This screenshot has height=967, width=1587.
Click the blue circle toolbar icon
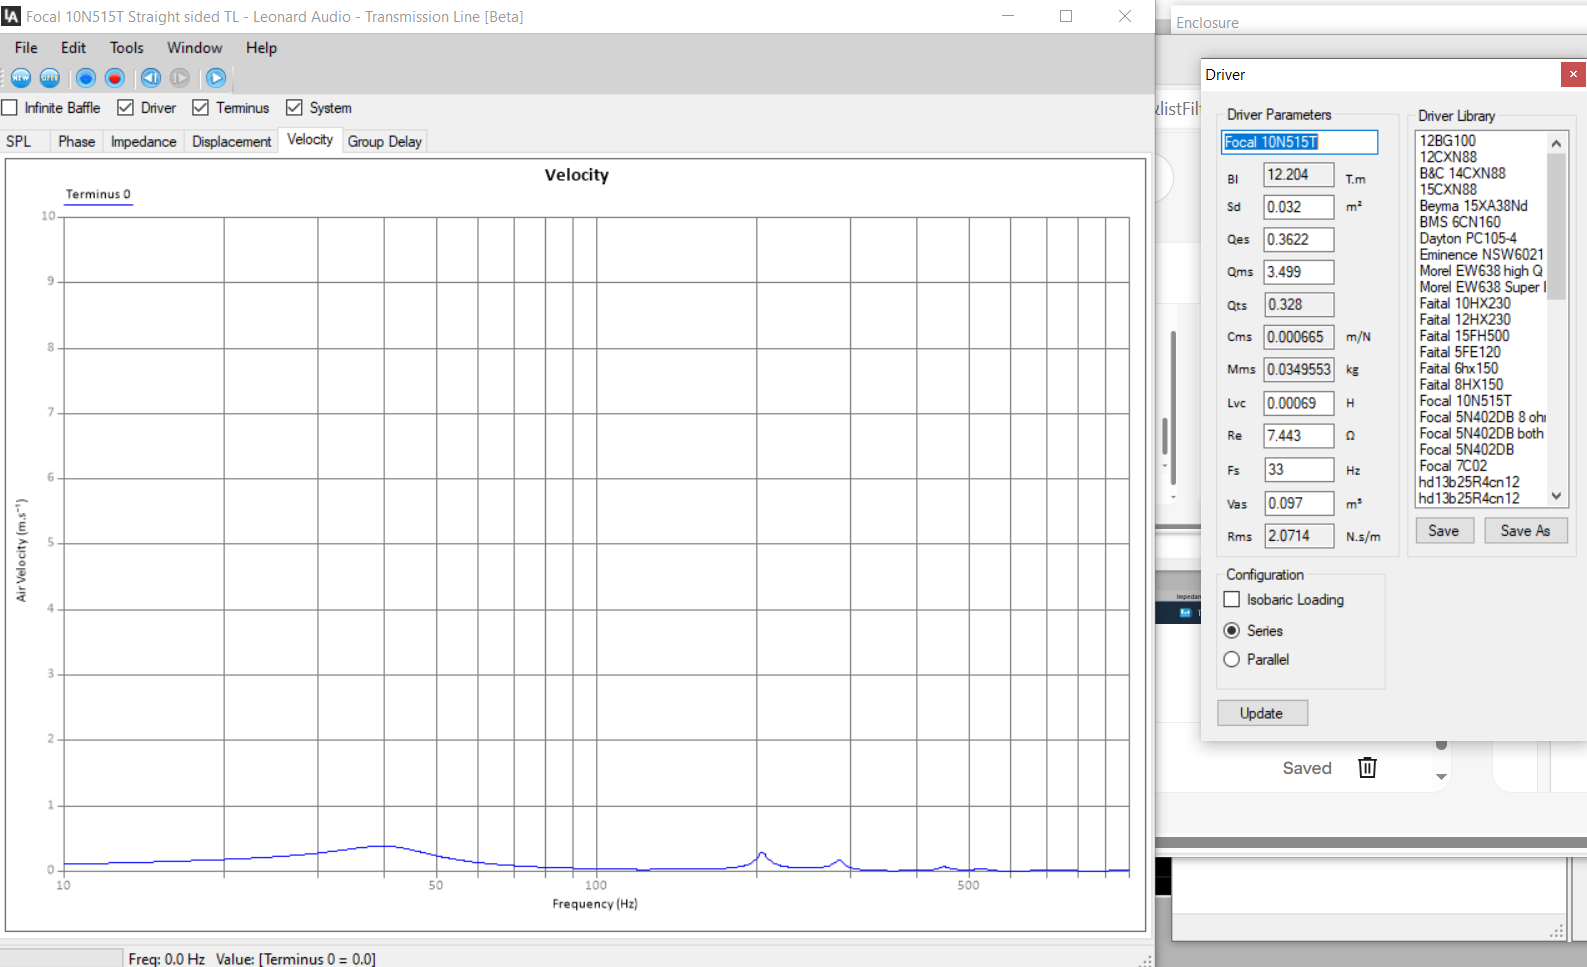[x=86, y=78]
